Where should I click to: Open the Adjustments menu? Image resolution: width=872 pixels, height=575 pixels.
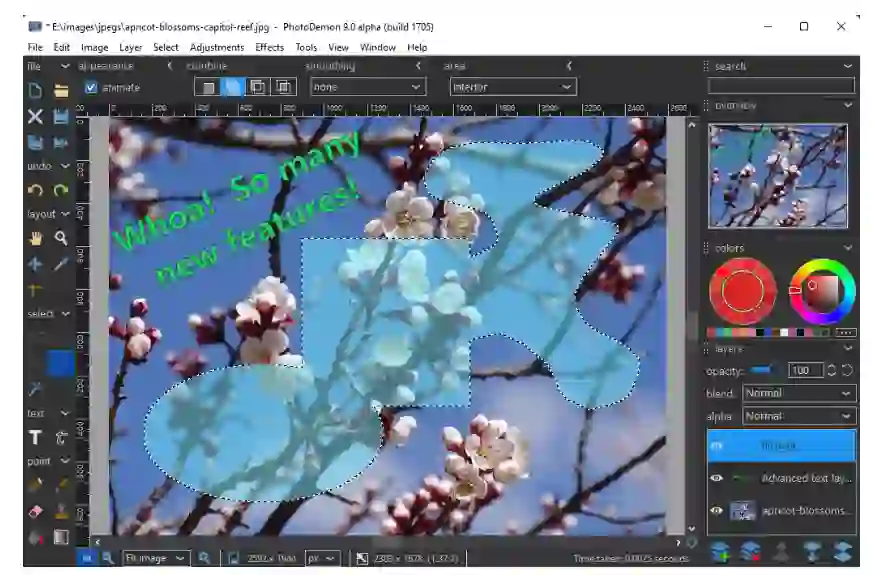click(x=217, y=47)
